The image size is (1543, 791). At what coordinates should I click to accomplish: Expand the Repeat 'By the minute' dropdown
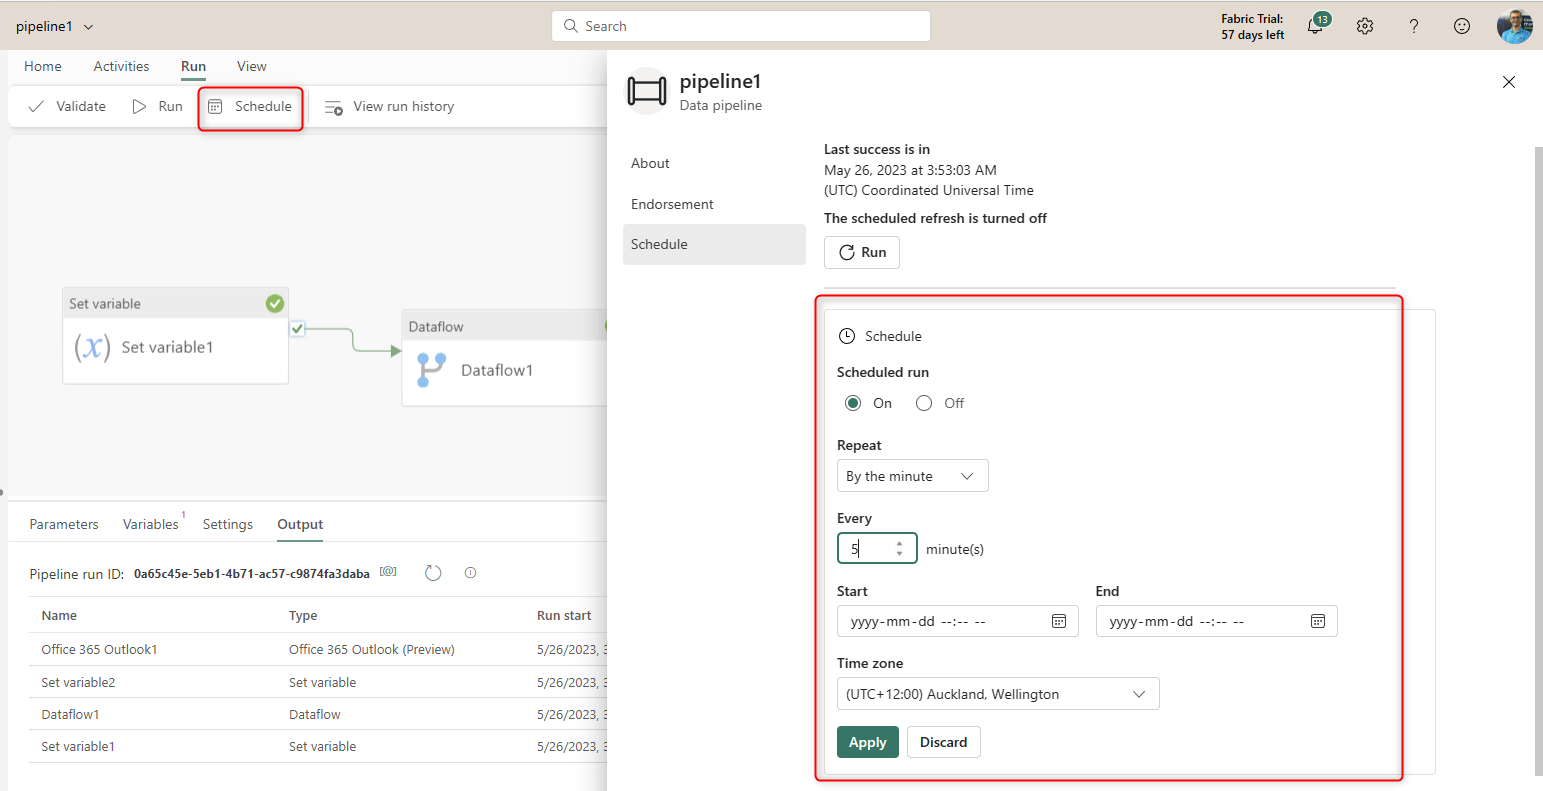912,476
